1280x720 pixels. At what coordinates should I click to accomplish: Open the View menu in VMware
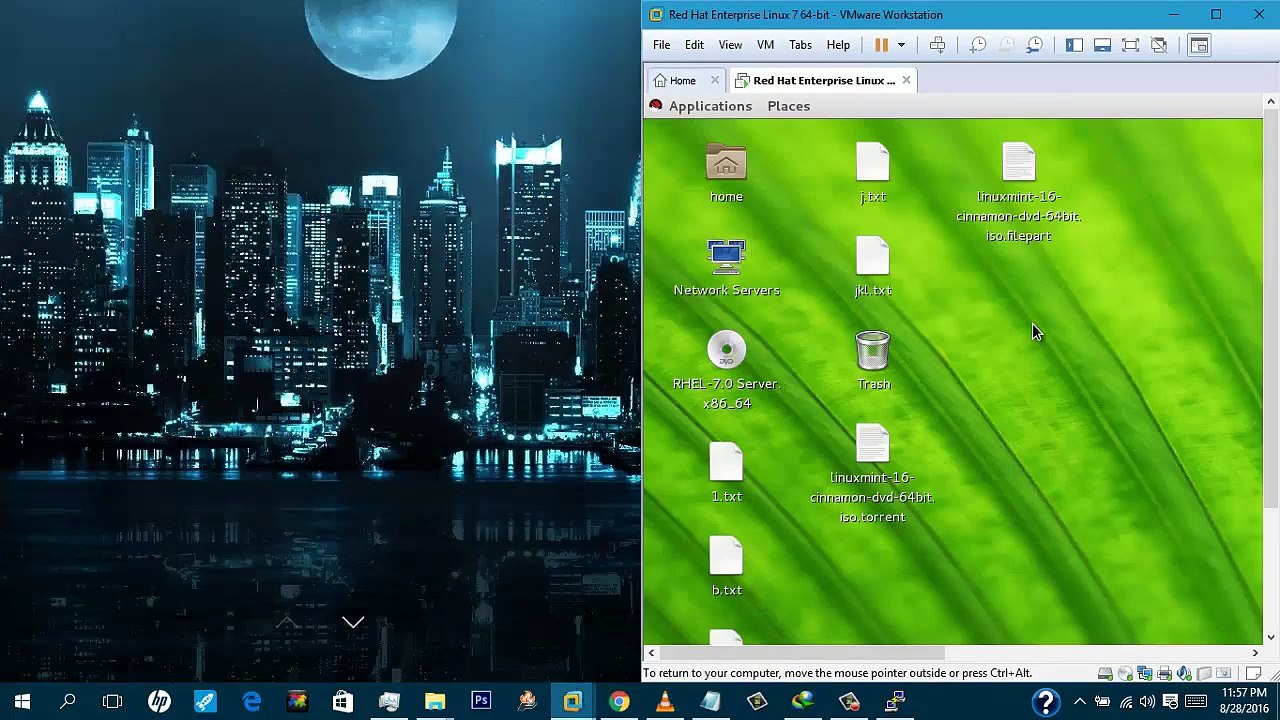730,45
